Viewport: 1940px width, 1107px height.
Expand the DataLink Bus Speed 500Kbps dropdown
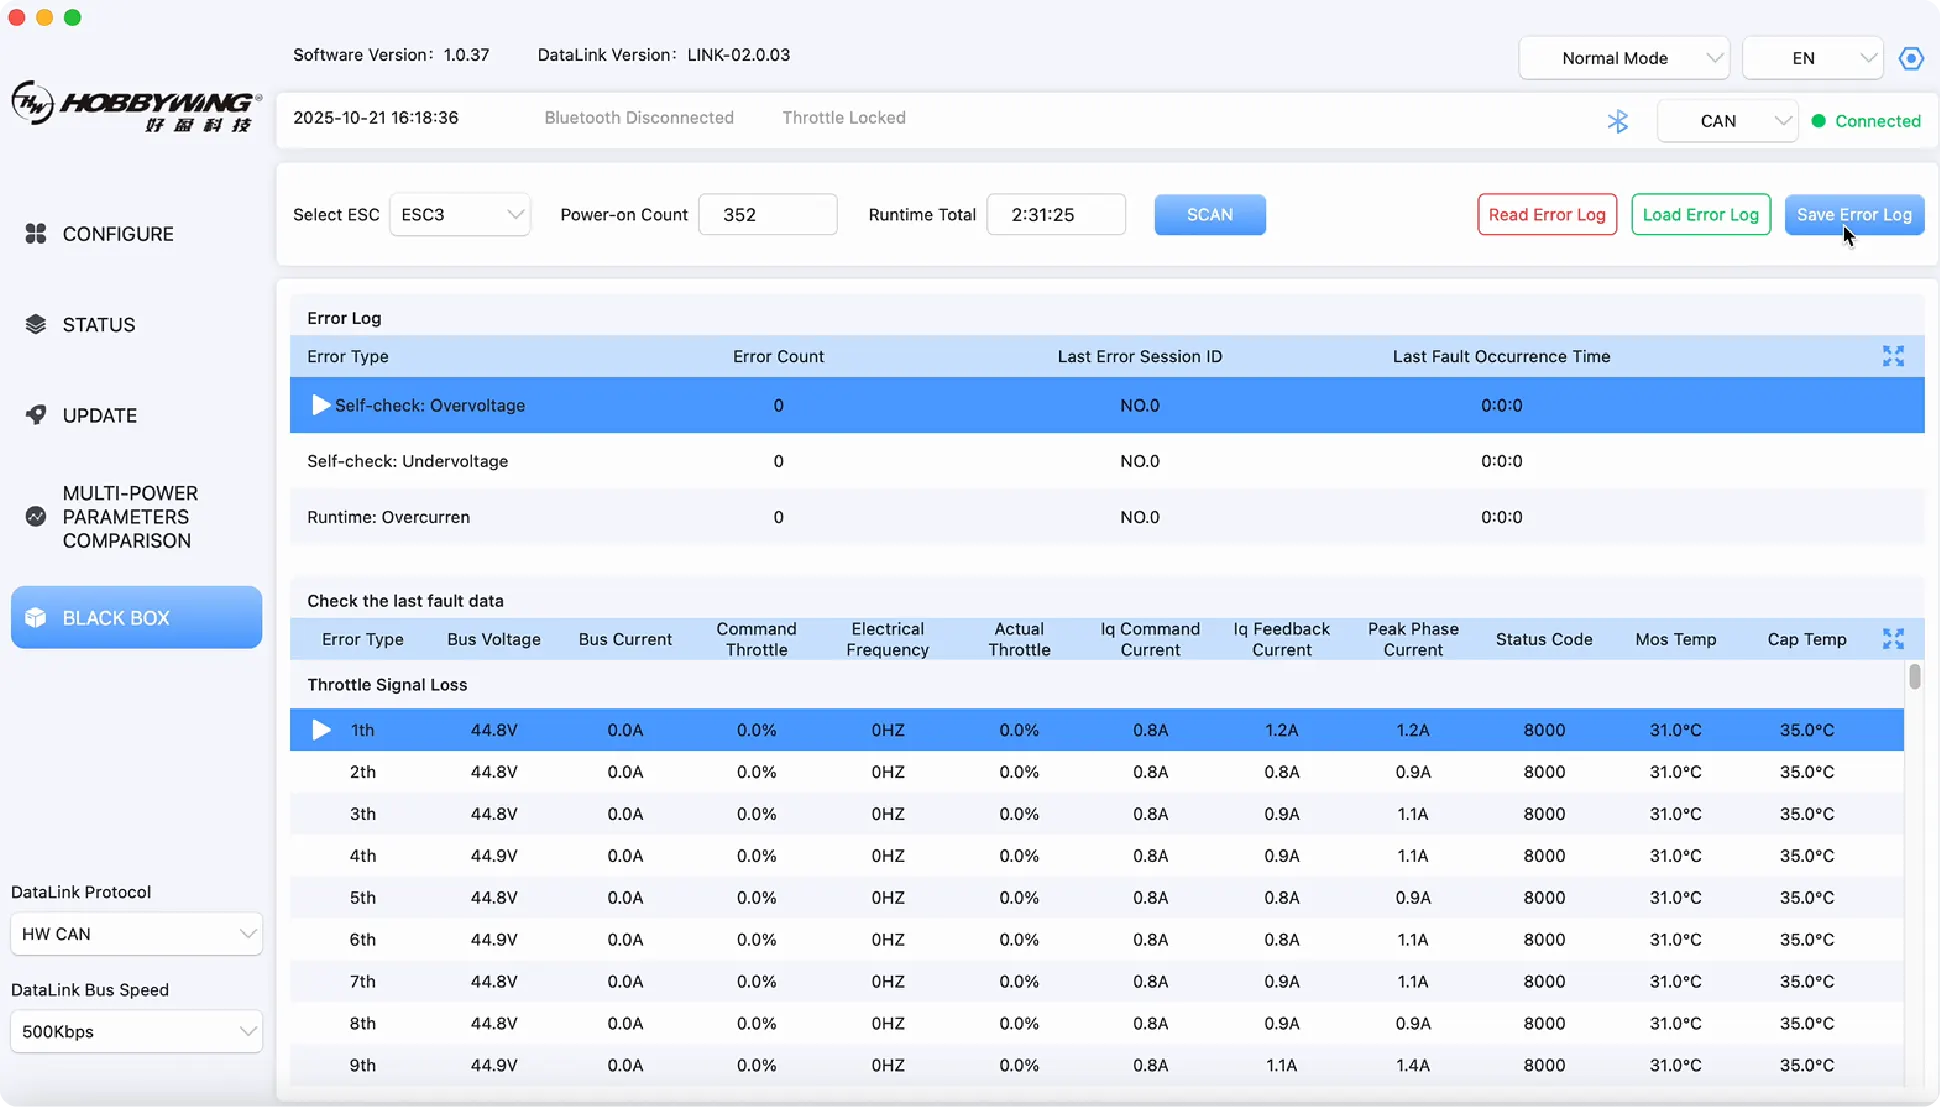[136, 1031]
